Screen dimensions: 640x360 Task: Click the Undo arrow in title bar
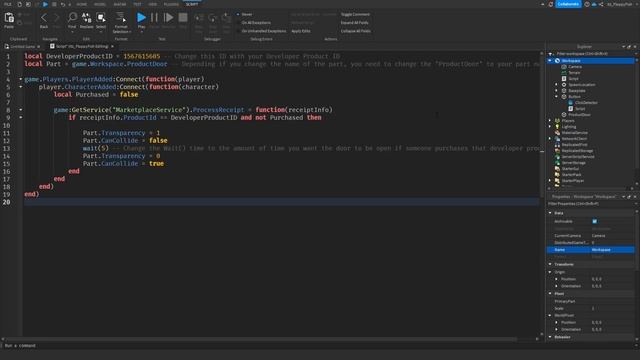tap(63, 4)
